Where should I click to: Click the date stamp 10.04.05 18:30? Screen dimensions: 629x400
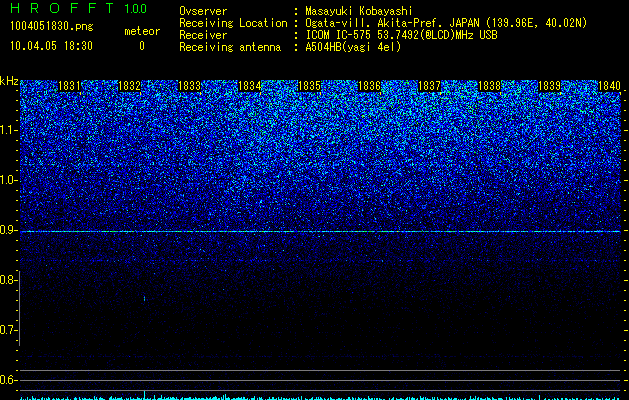(51, 46)
